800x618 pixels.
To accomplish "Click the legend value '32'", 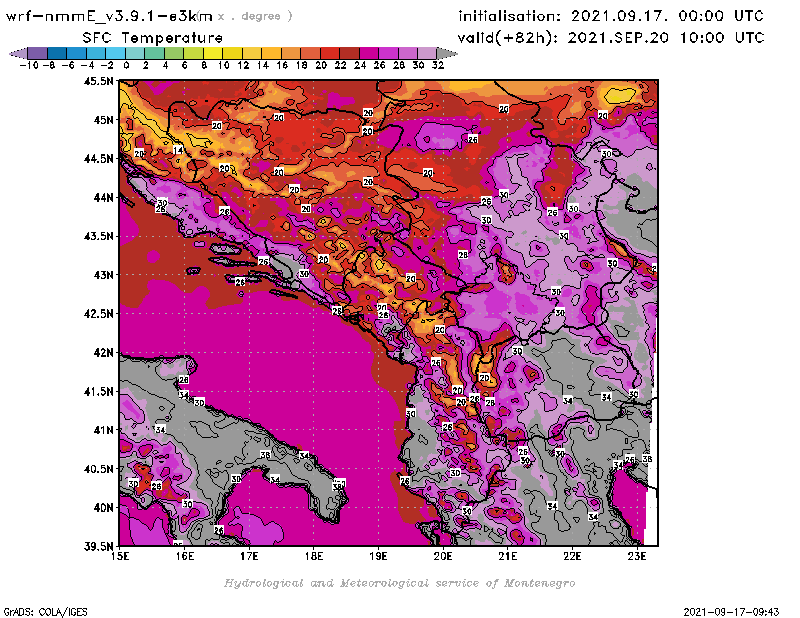I will pyautogui.click(x=438, y=65).
